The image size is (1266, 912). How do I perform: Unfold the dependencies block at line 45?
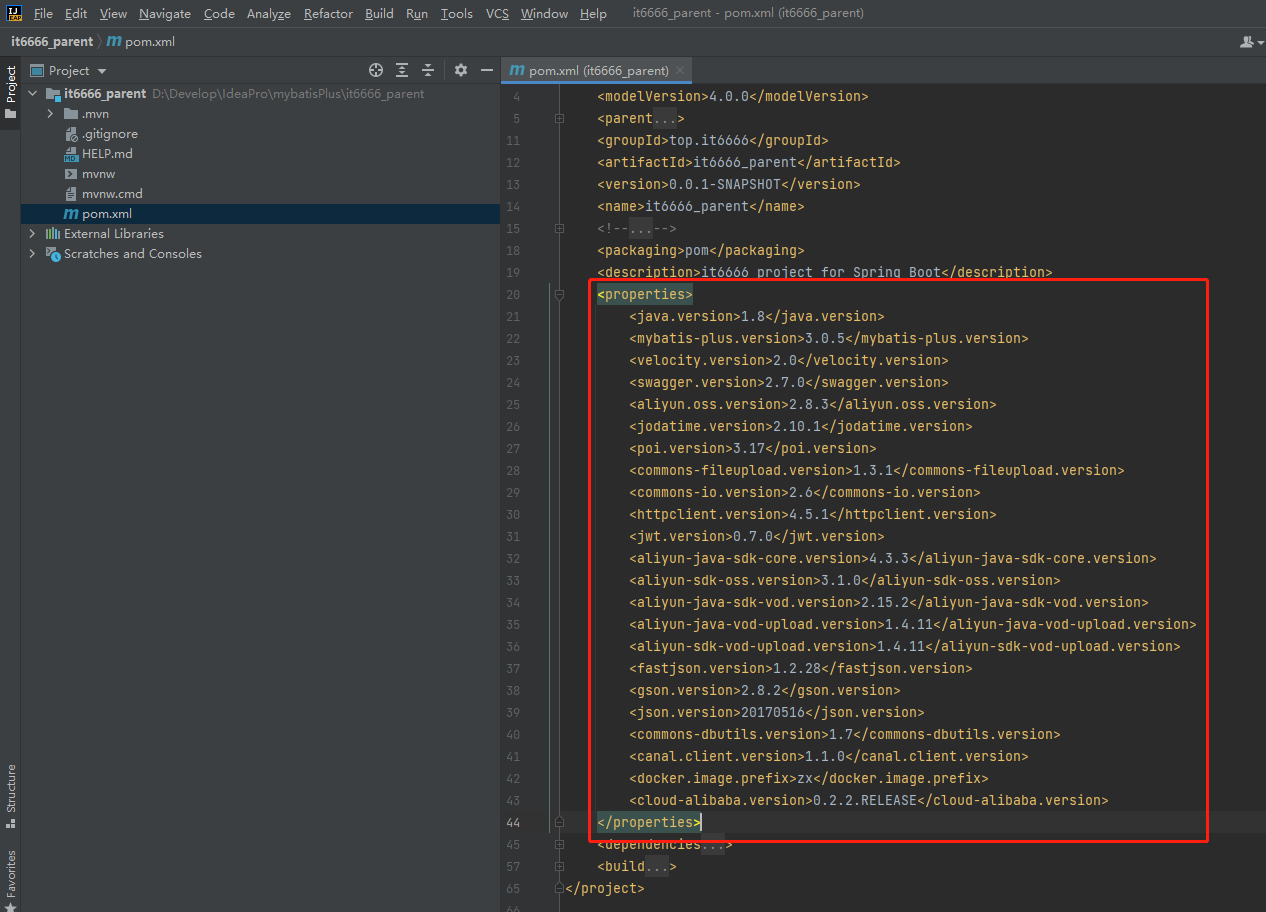tap(559, 845)
